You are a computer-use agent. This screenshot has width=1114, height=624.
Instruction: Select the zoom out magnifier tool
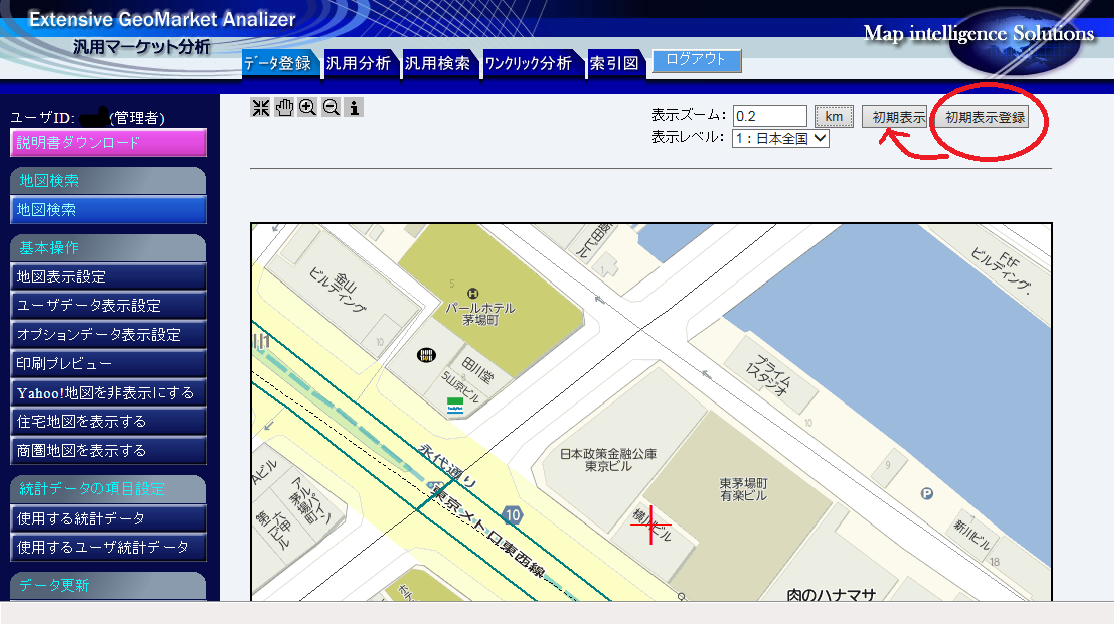tap(330, 107)
